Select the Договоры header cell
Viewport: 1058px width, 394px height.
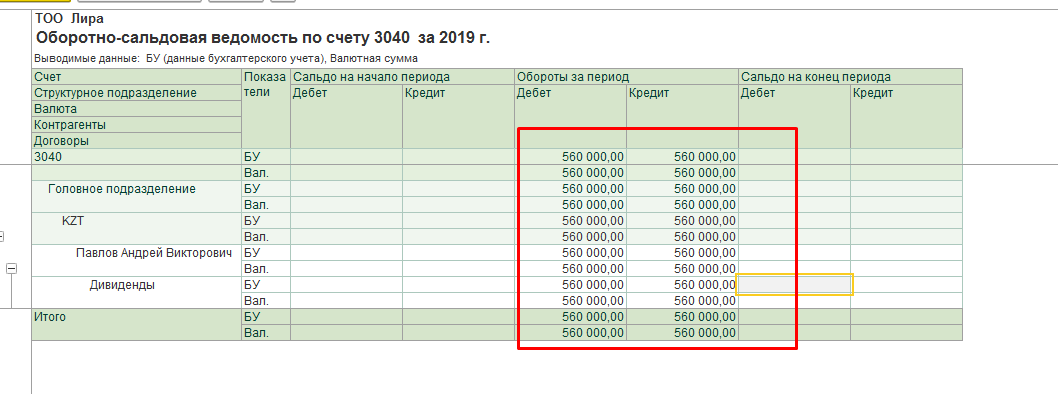(137, 141)
